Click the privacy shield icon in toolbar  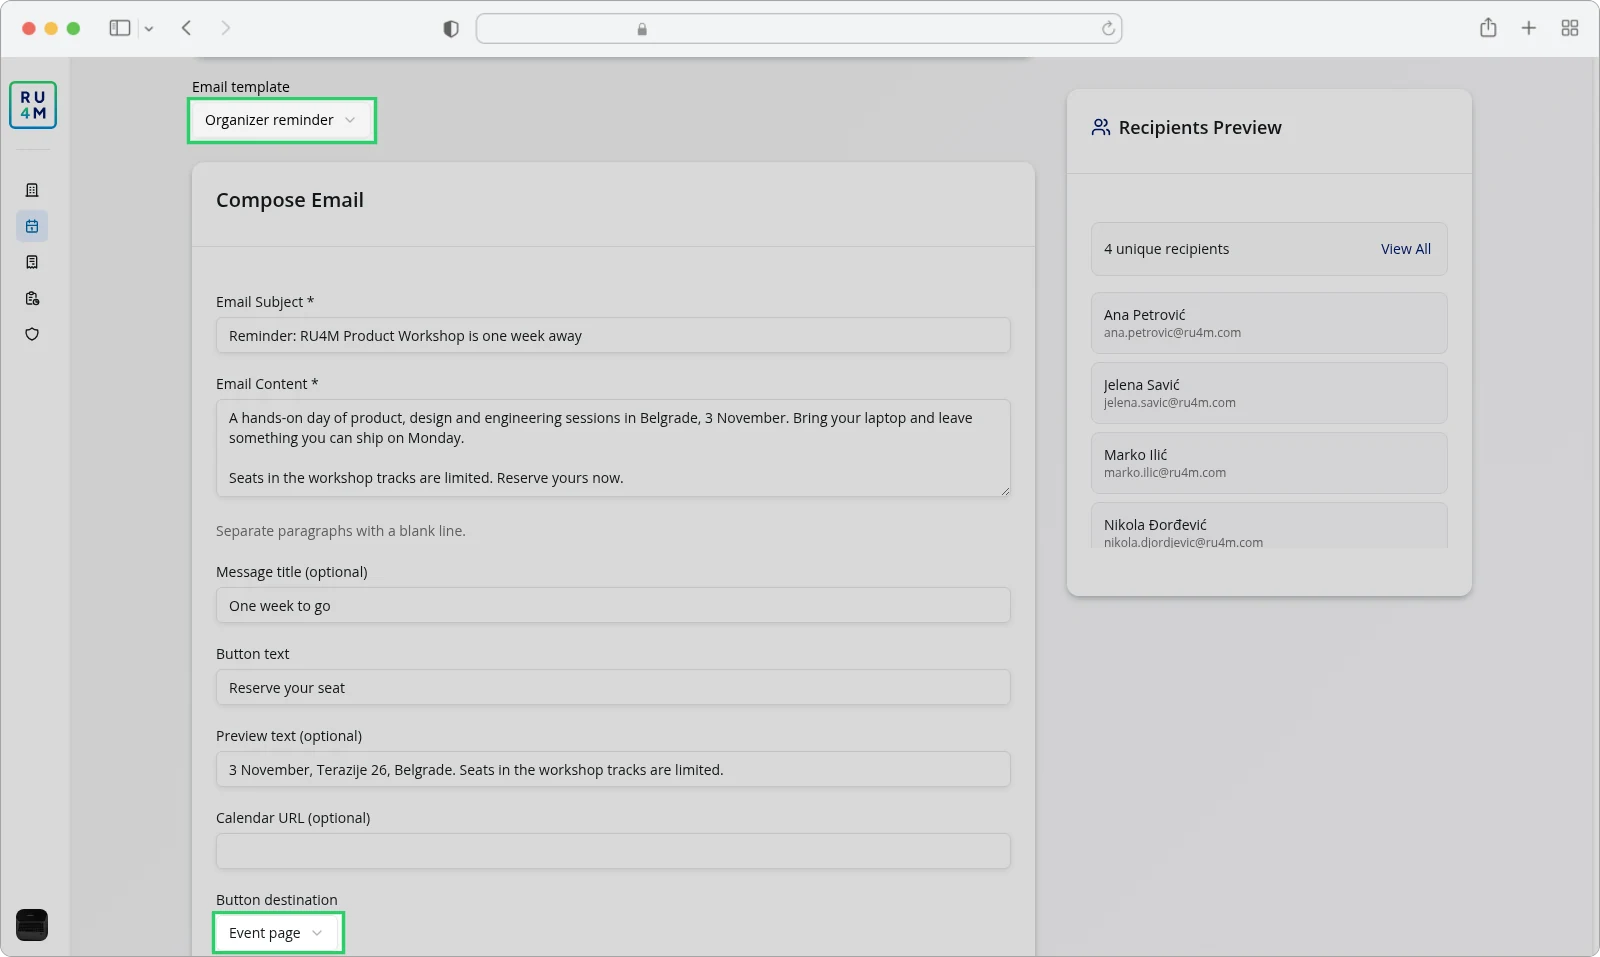point(451,29)
